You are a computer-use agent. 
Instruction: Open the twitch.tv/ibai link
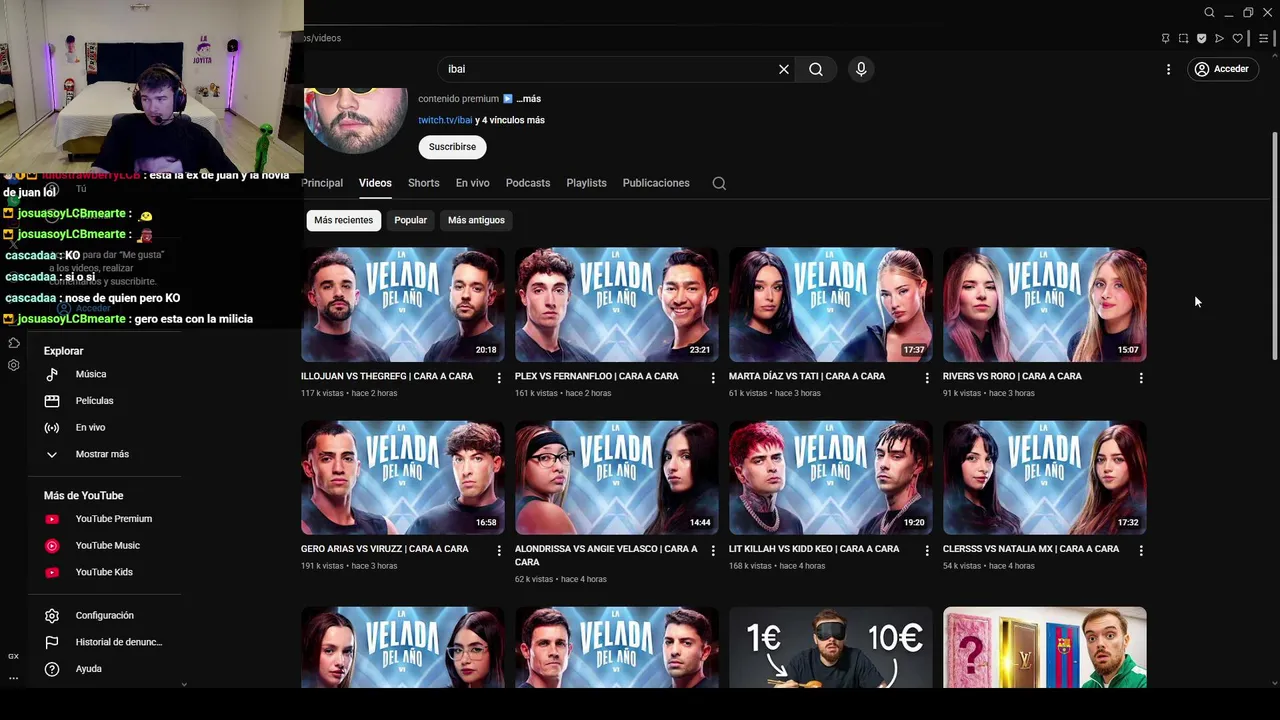tap(445, 120)
